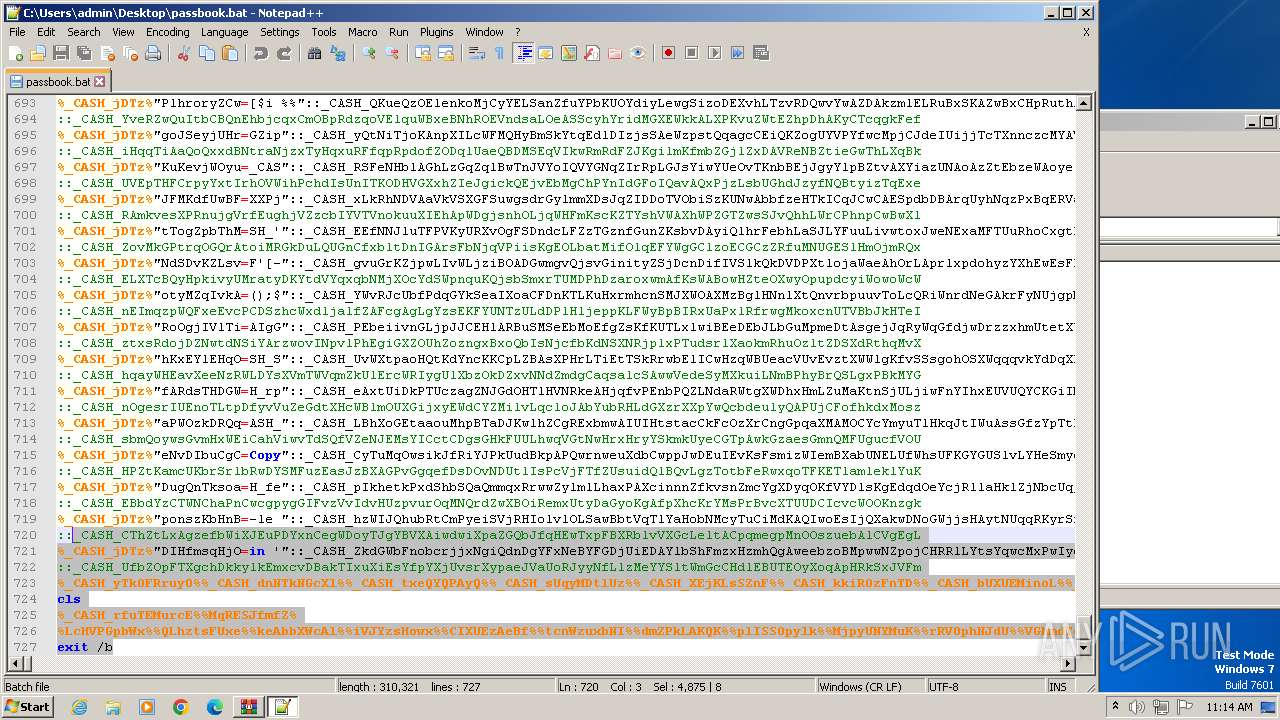The width and height of the screenshot is (1280, 720).
Task: Click the 'exit /b' line text
Action: 85,647
